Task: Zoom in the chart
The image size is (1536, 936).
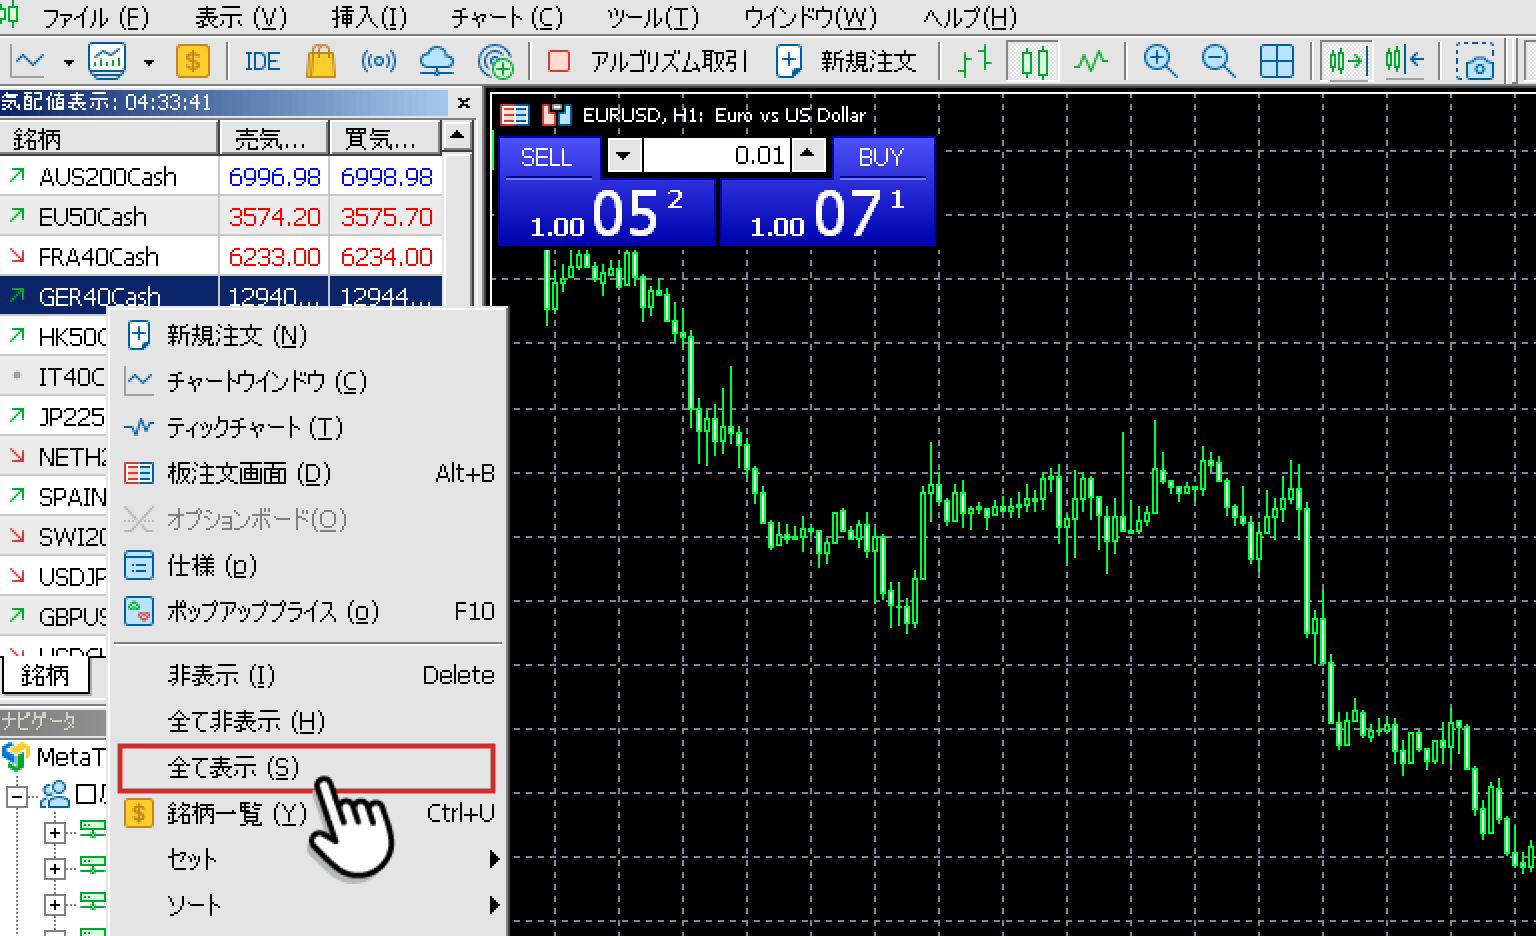Action: pos(1159,62)
